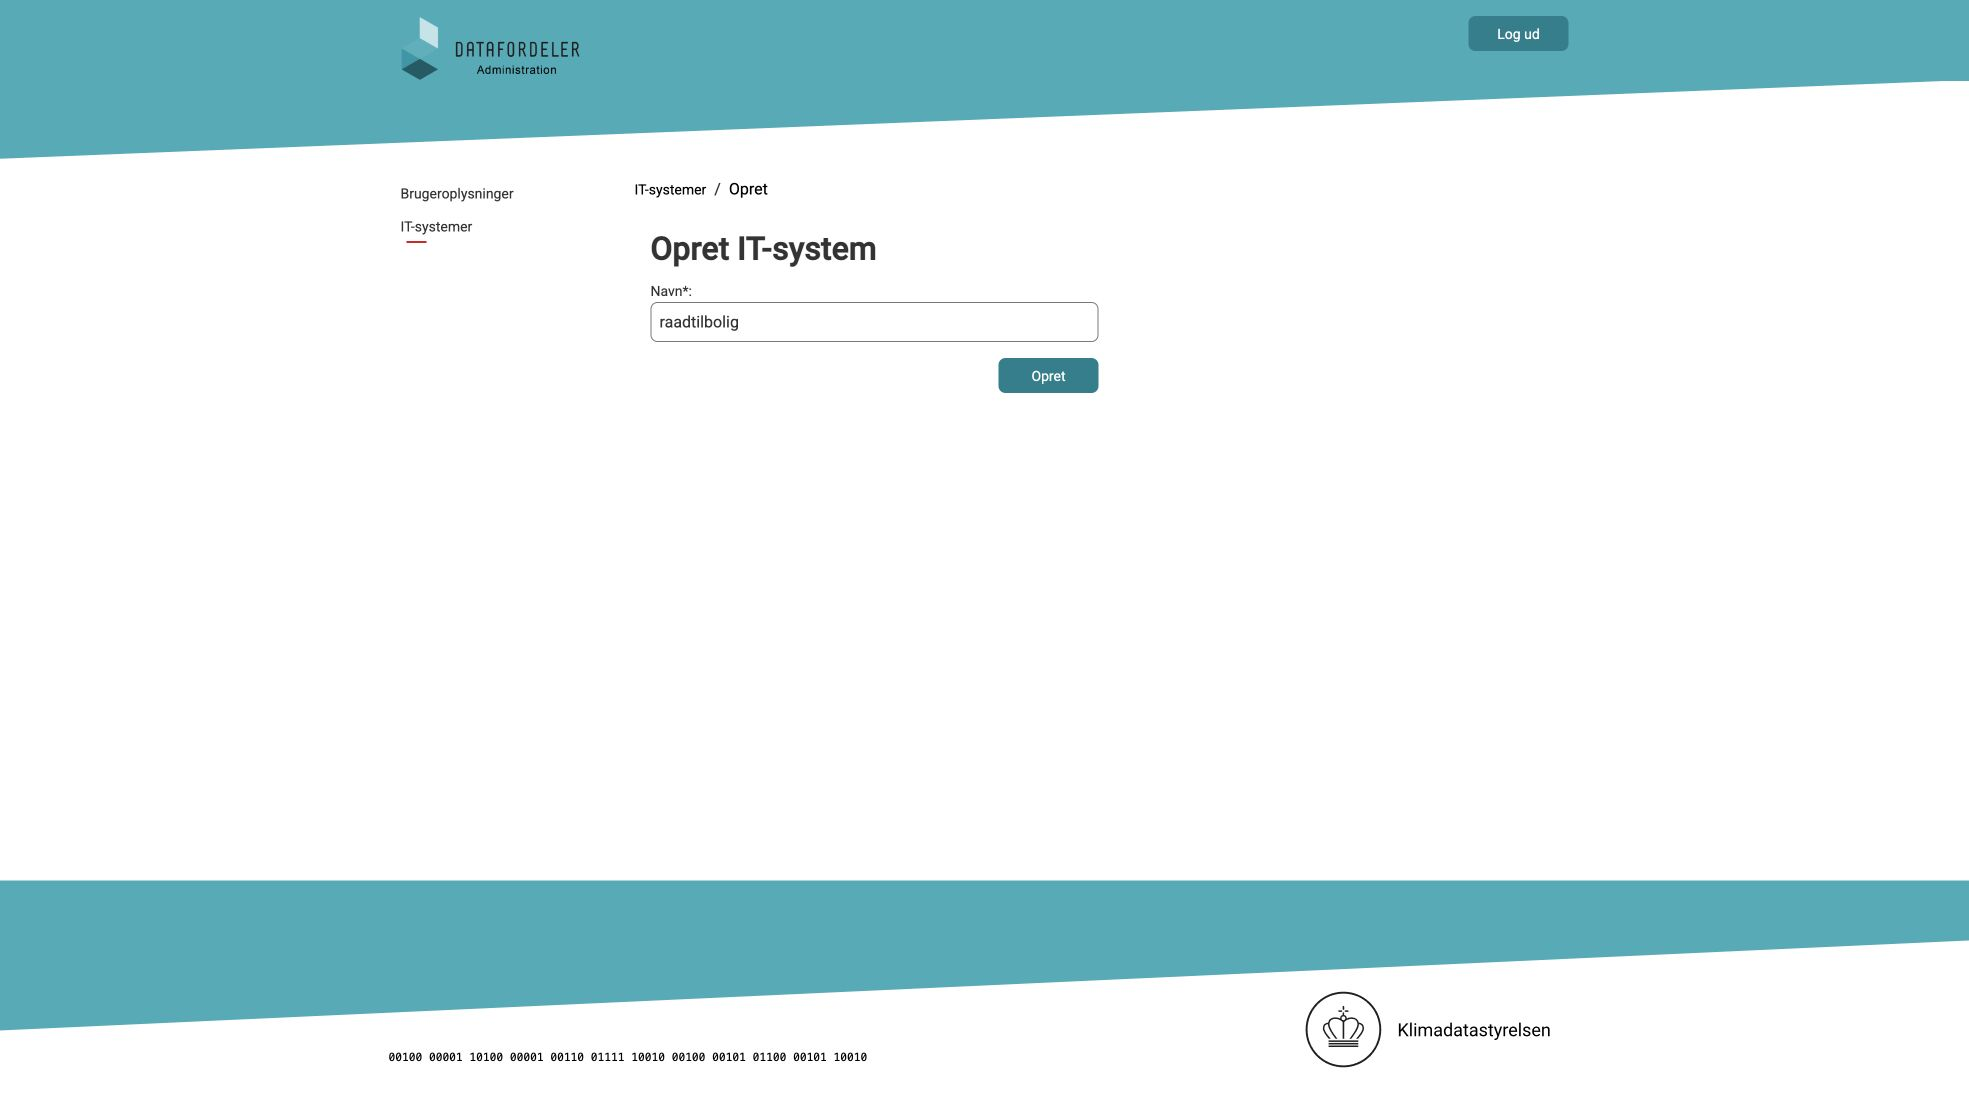Go back via IT-systemer breadcrumb link
1969x1100 pixels.
(670, 190)
